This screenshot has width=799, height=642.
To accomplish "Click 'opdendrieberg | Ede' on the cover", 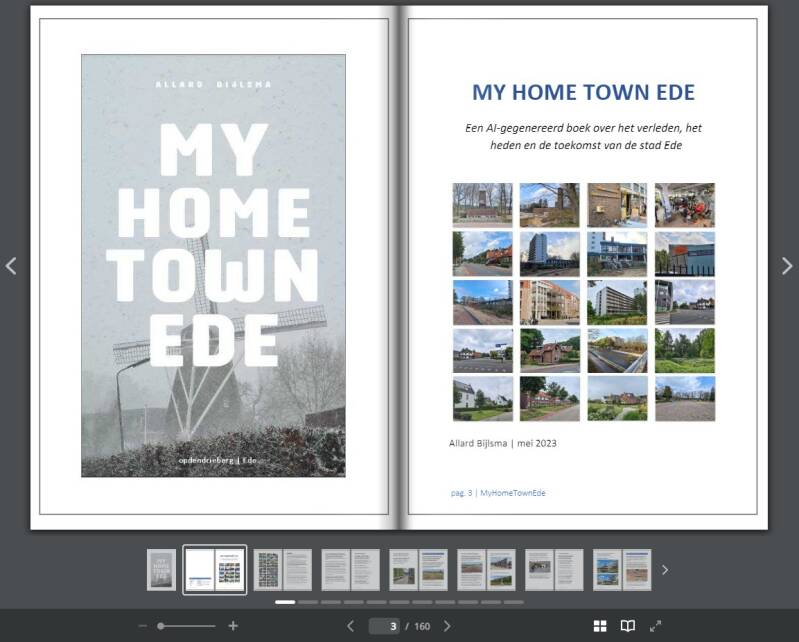I will click(x=217, y=460).
